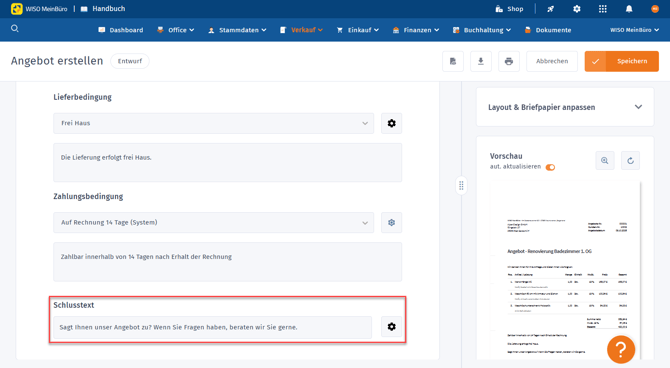Click the rocket icon in top bar
Screen dimensions: 670x368
point(550,9)
